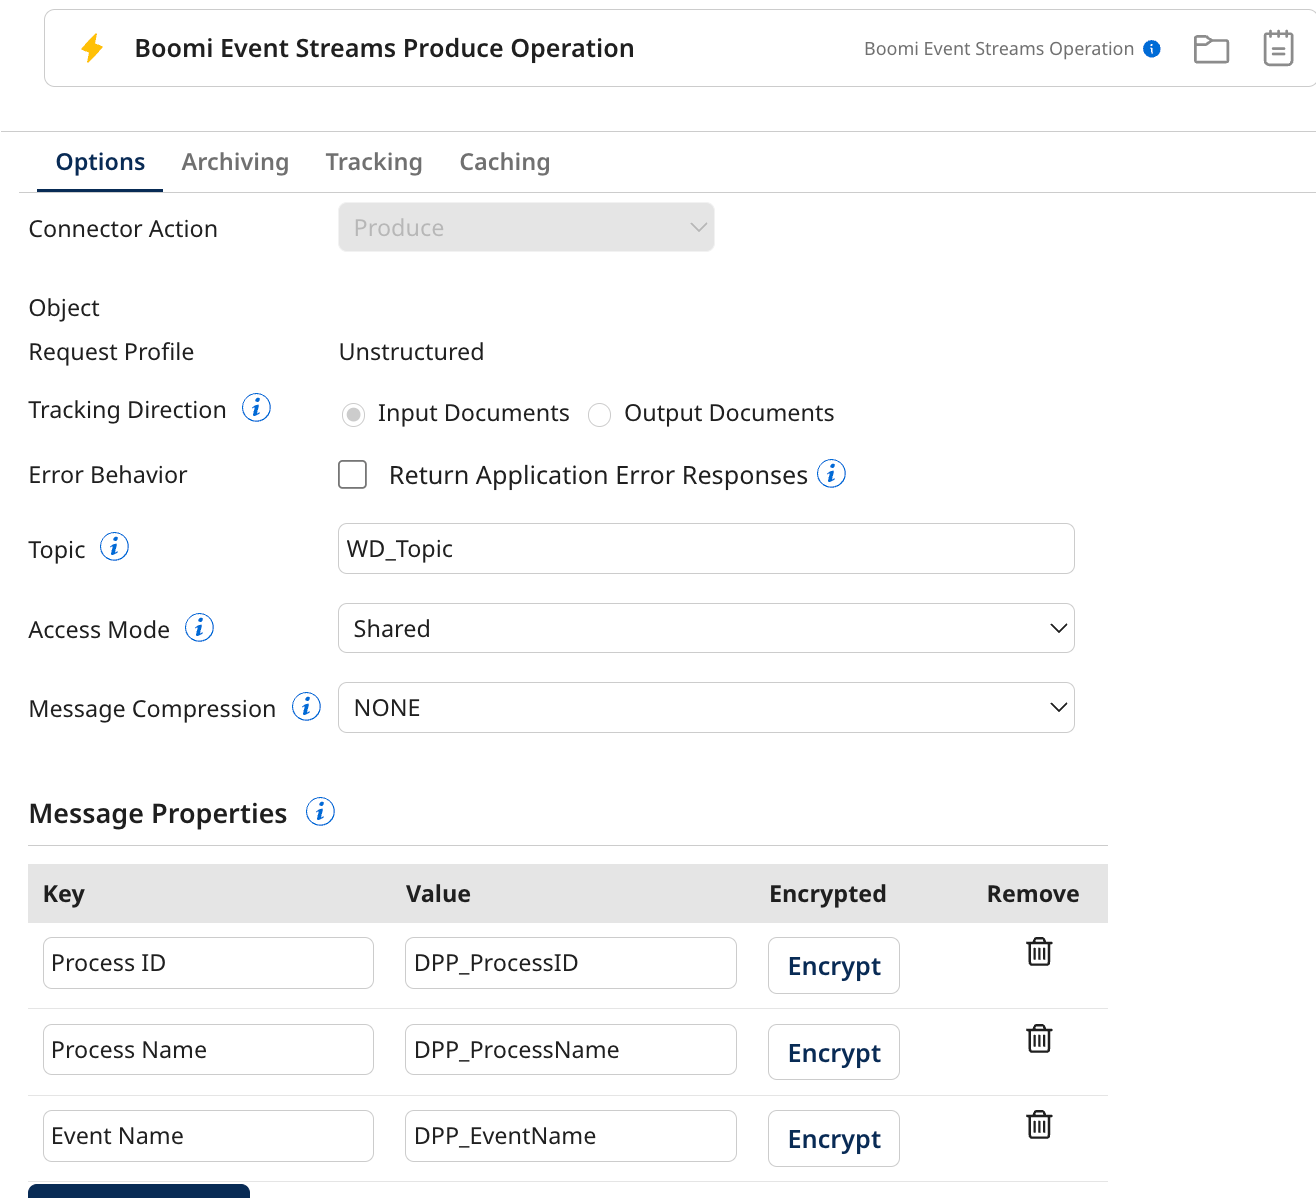Screen dimensions: 1316x1198
Task: Click the Message Properties info icon
Action: tap(320, 812)
